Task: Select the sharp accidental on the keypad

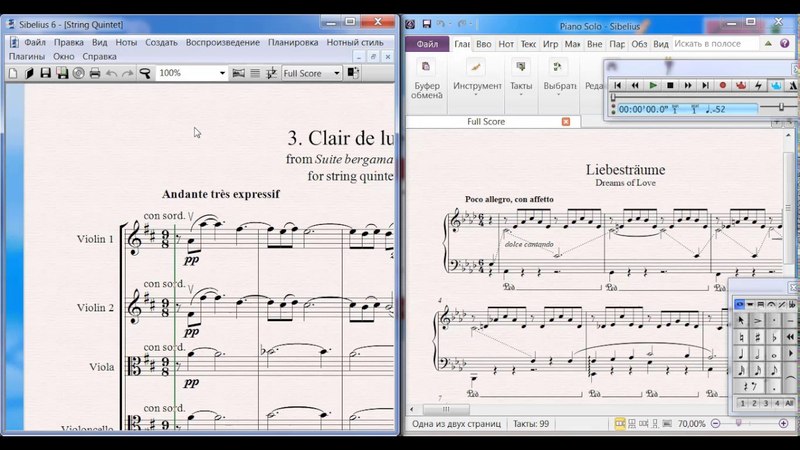Action: tap(758, 337)
